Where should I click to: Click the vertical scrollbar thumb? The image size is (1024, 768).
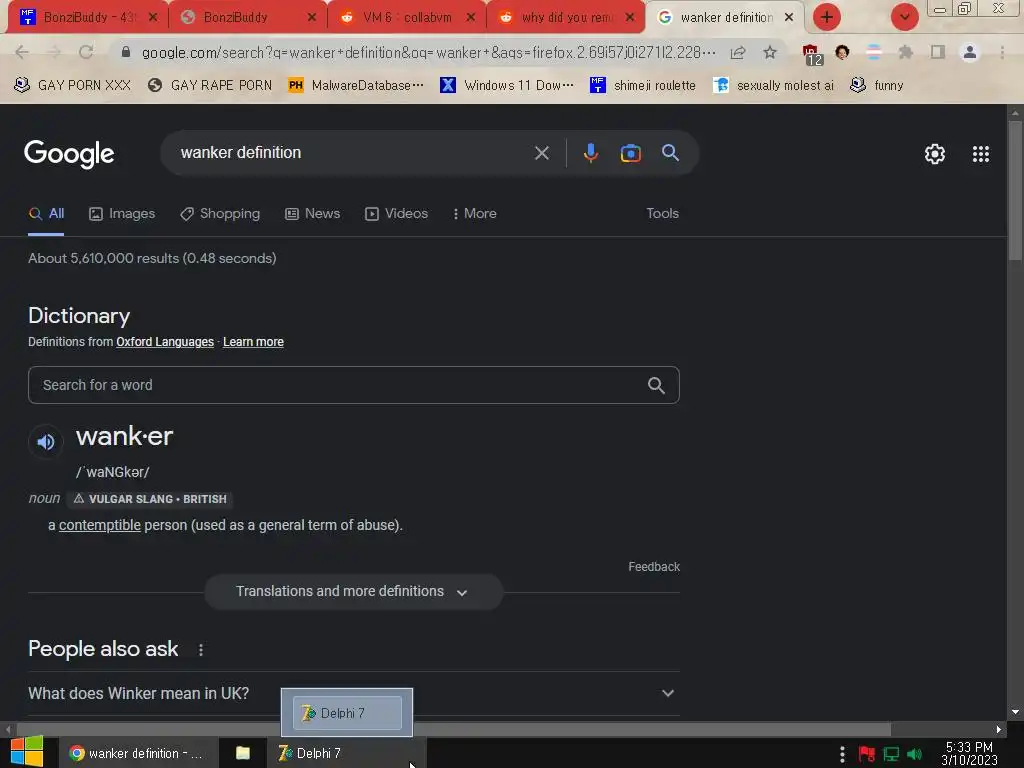pyautogui.click(x=1015, y=191)
